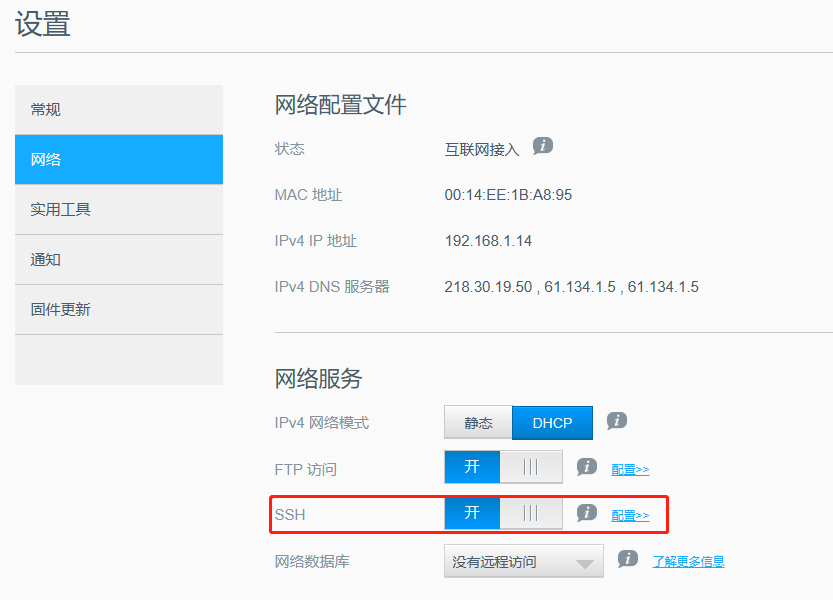Open the SSH 配置>> link
Viewport: 833px width, 600px height.
point(630,515)
